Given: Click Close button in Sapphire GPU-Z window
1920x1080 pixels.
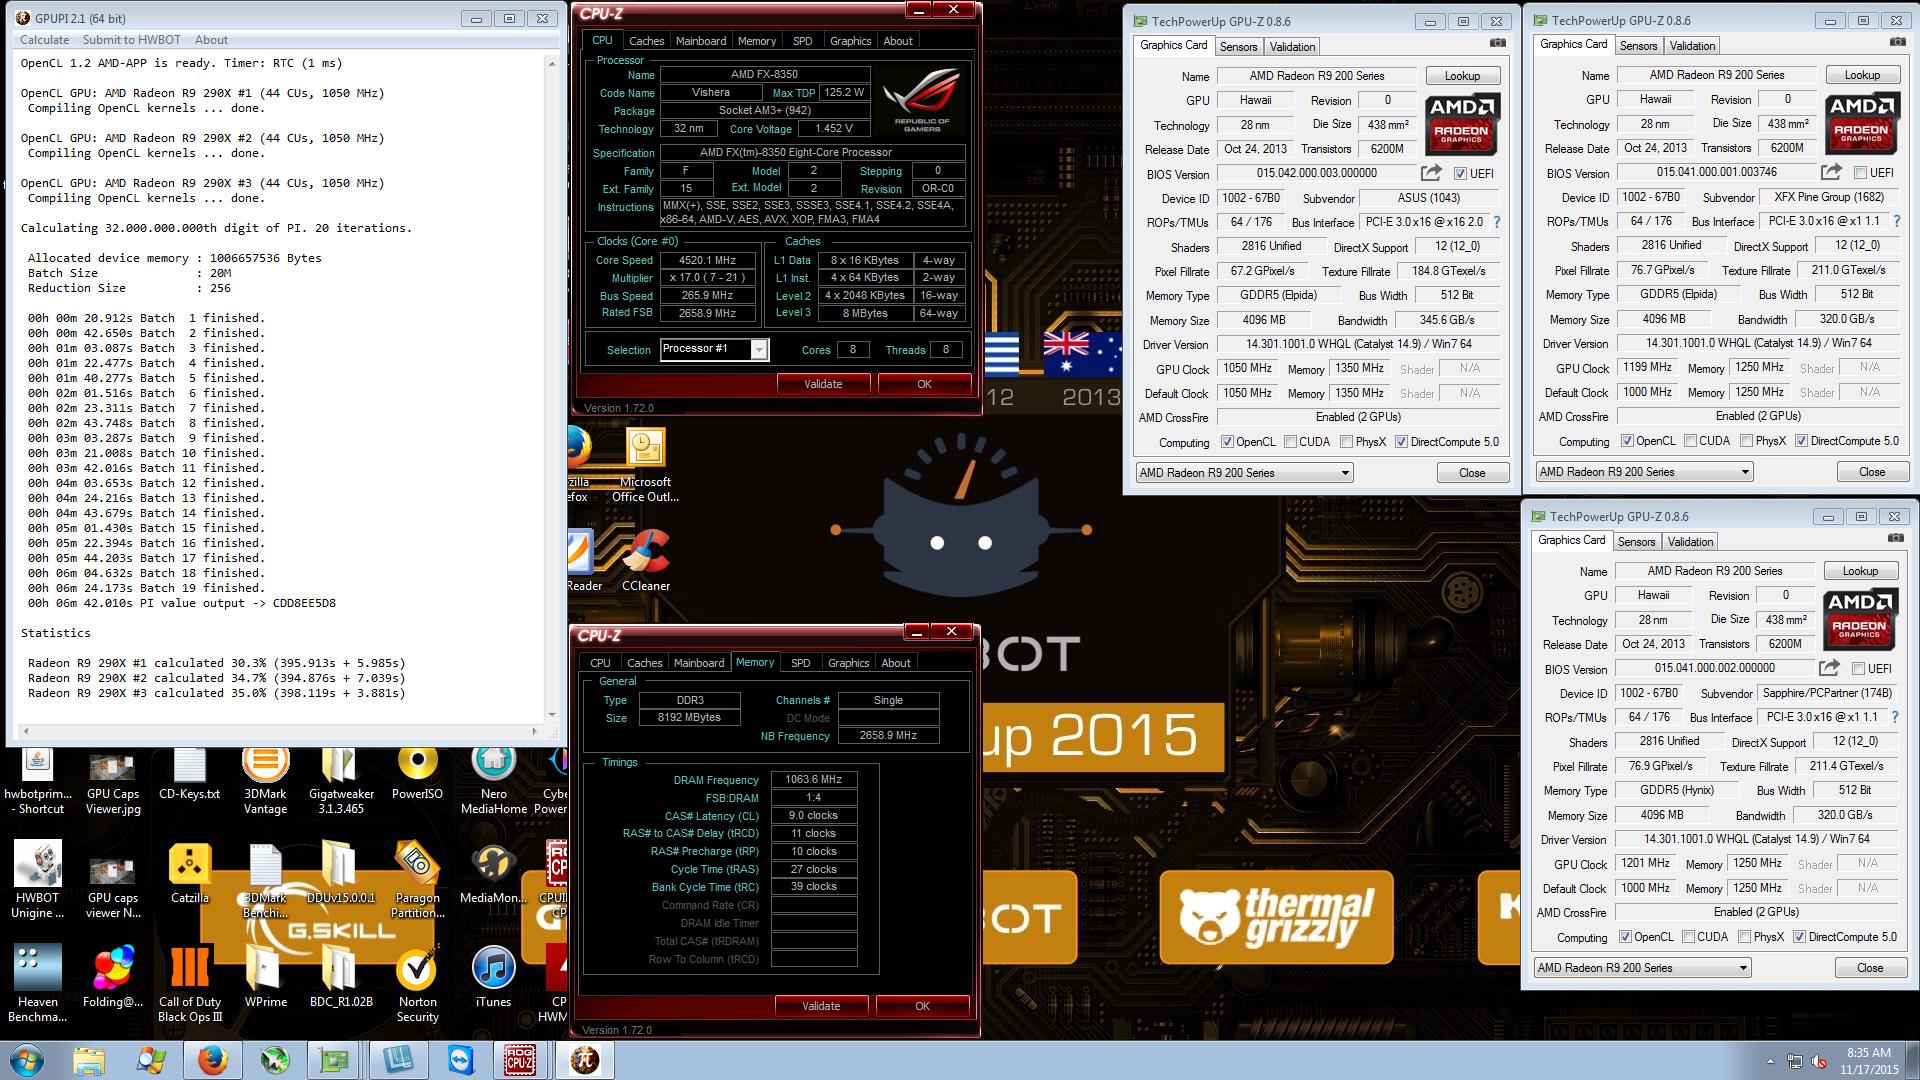Looking at the screenshot, I should (x=1870, y=968).
